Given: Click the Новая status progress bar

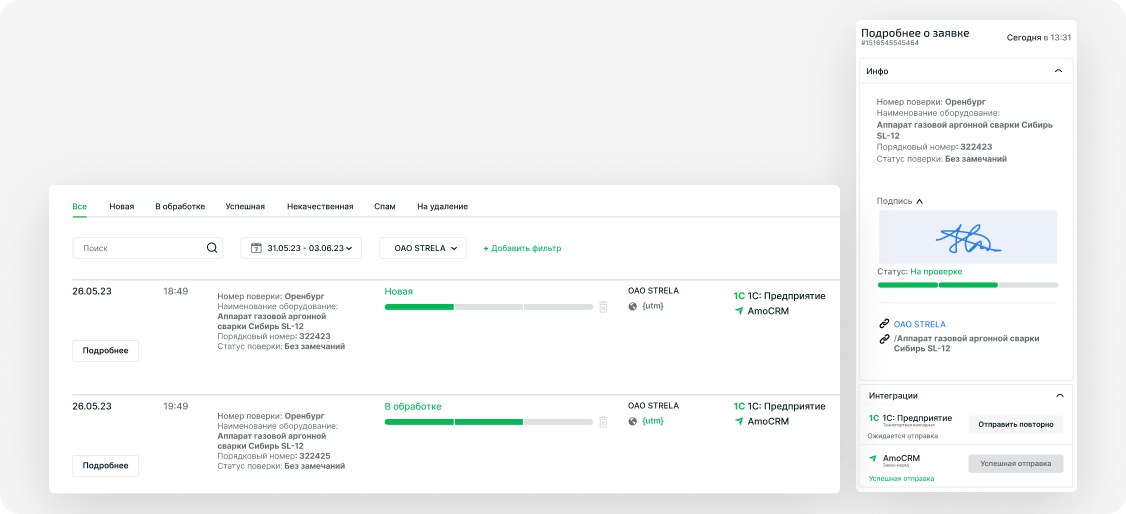Looking at the screenshot, I should (x=489, y=307).
